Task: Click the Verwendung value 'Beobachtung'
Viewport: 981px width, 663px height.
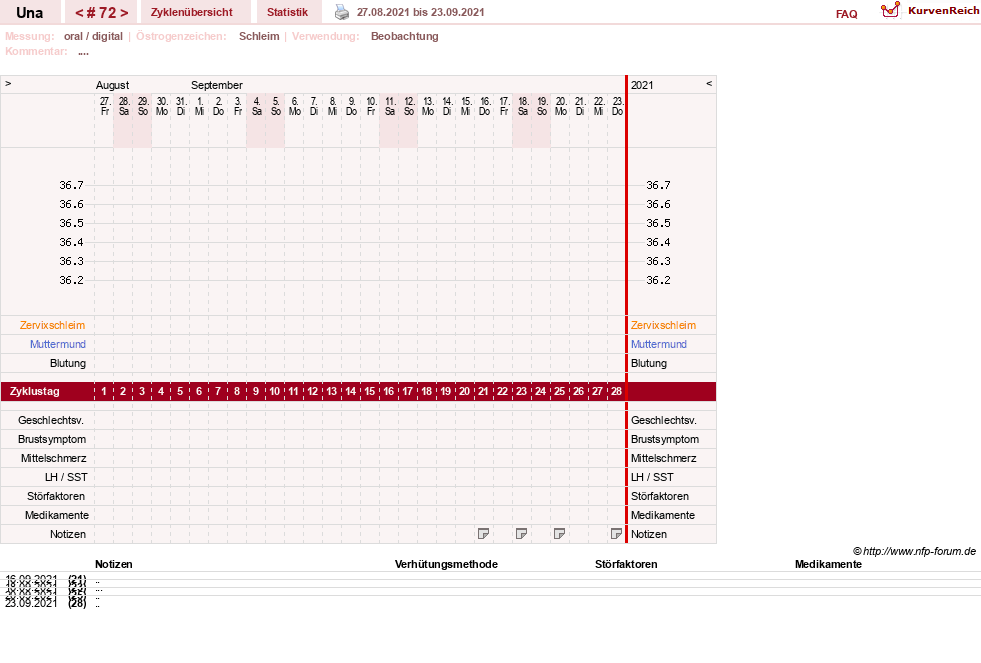Action: (x=405, y=36)
